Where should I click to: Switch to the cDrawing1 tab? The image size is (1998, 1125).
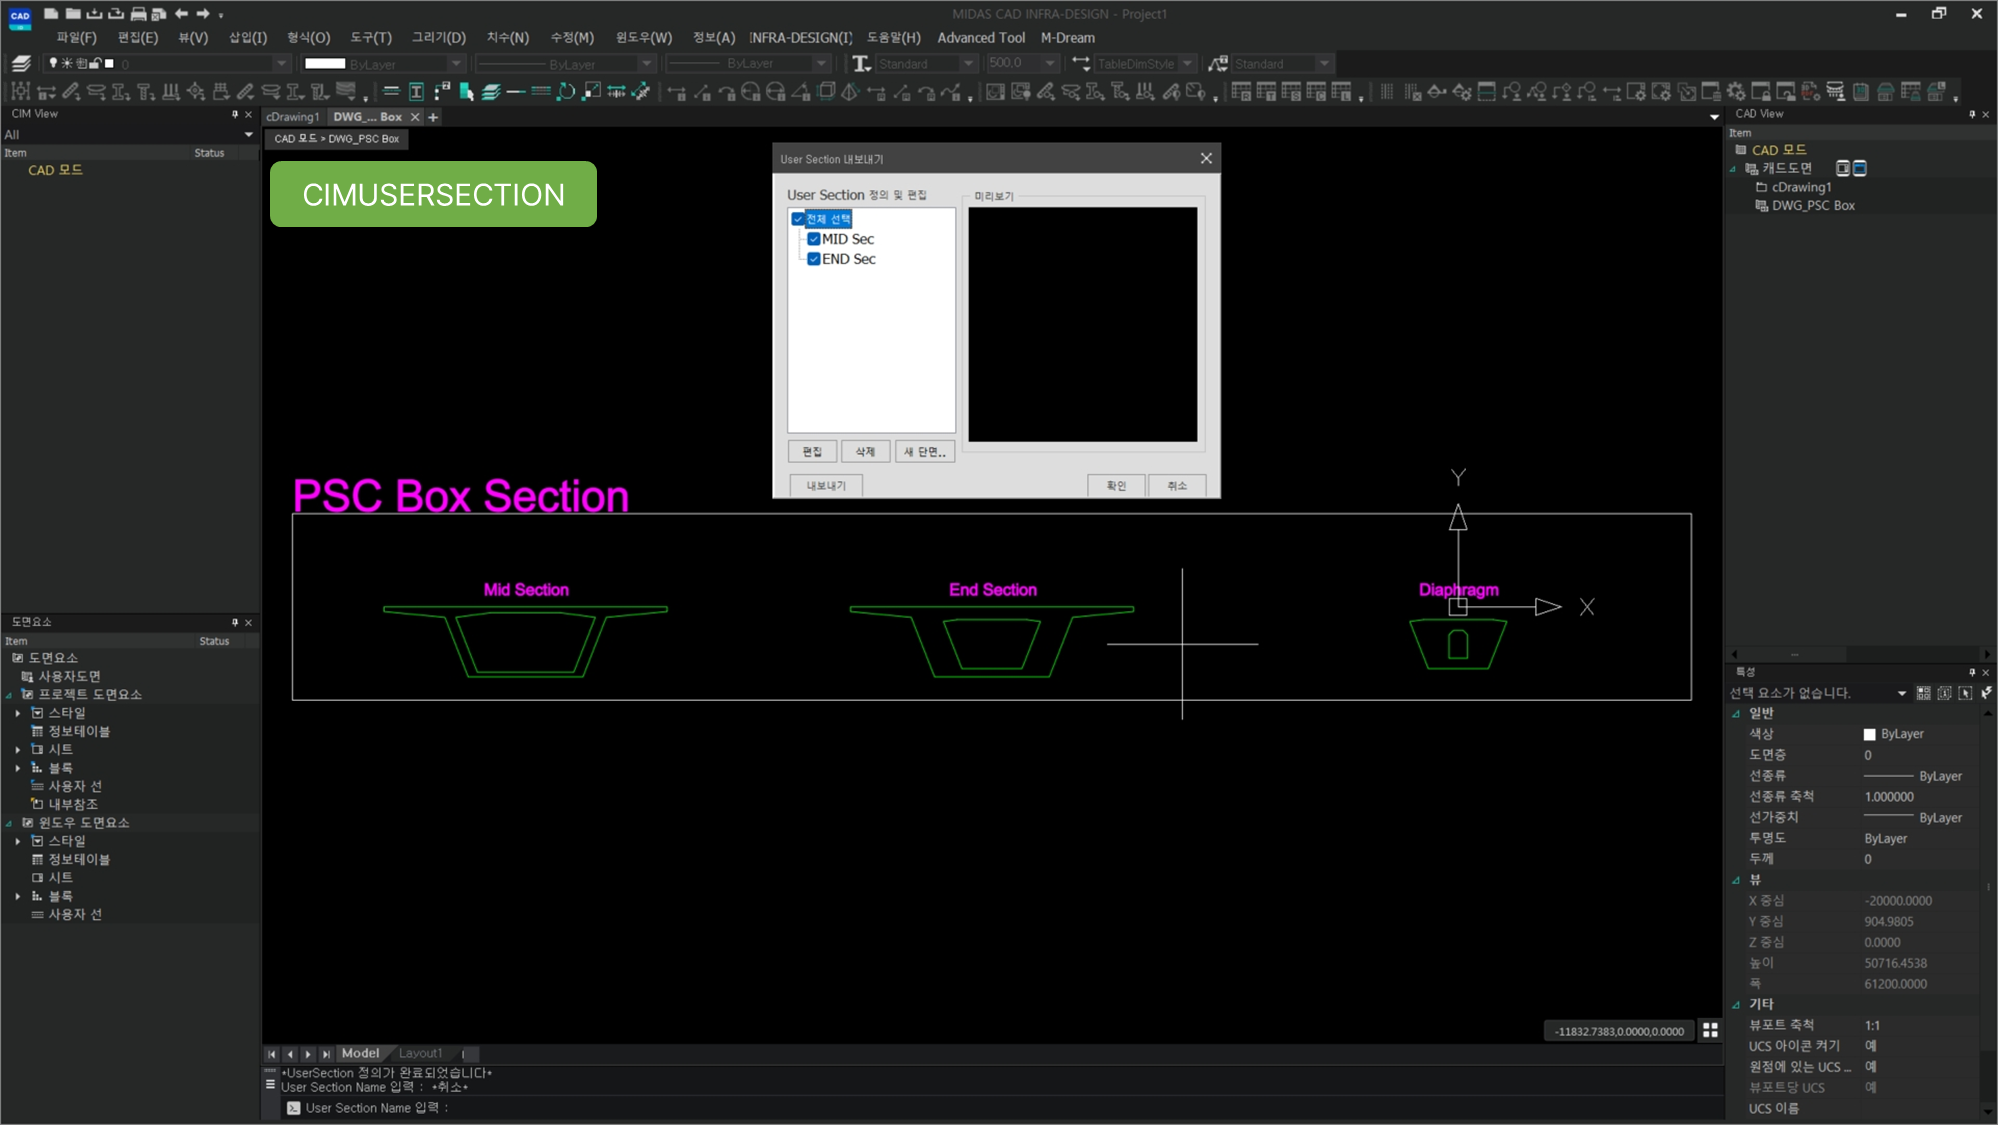[x=292, y=117]
